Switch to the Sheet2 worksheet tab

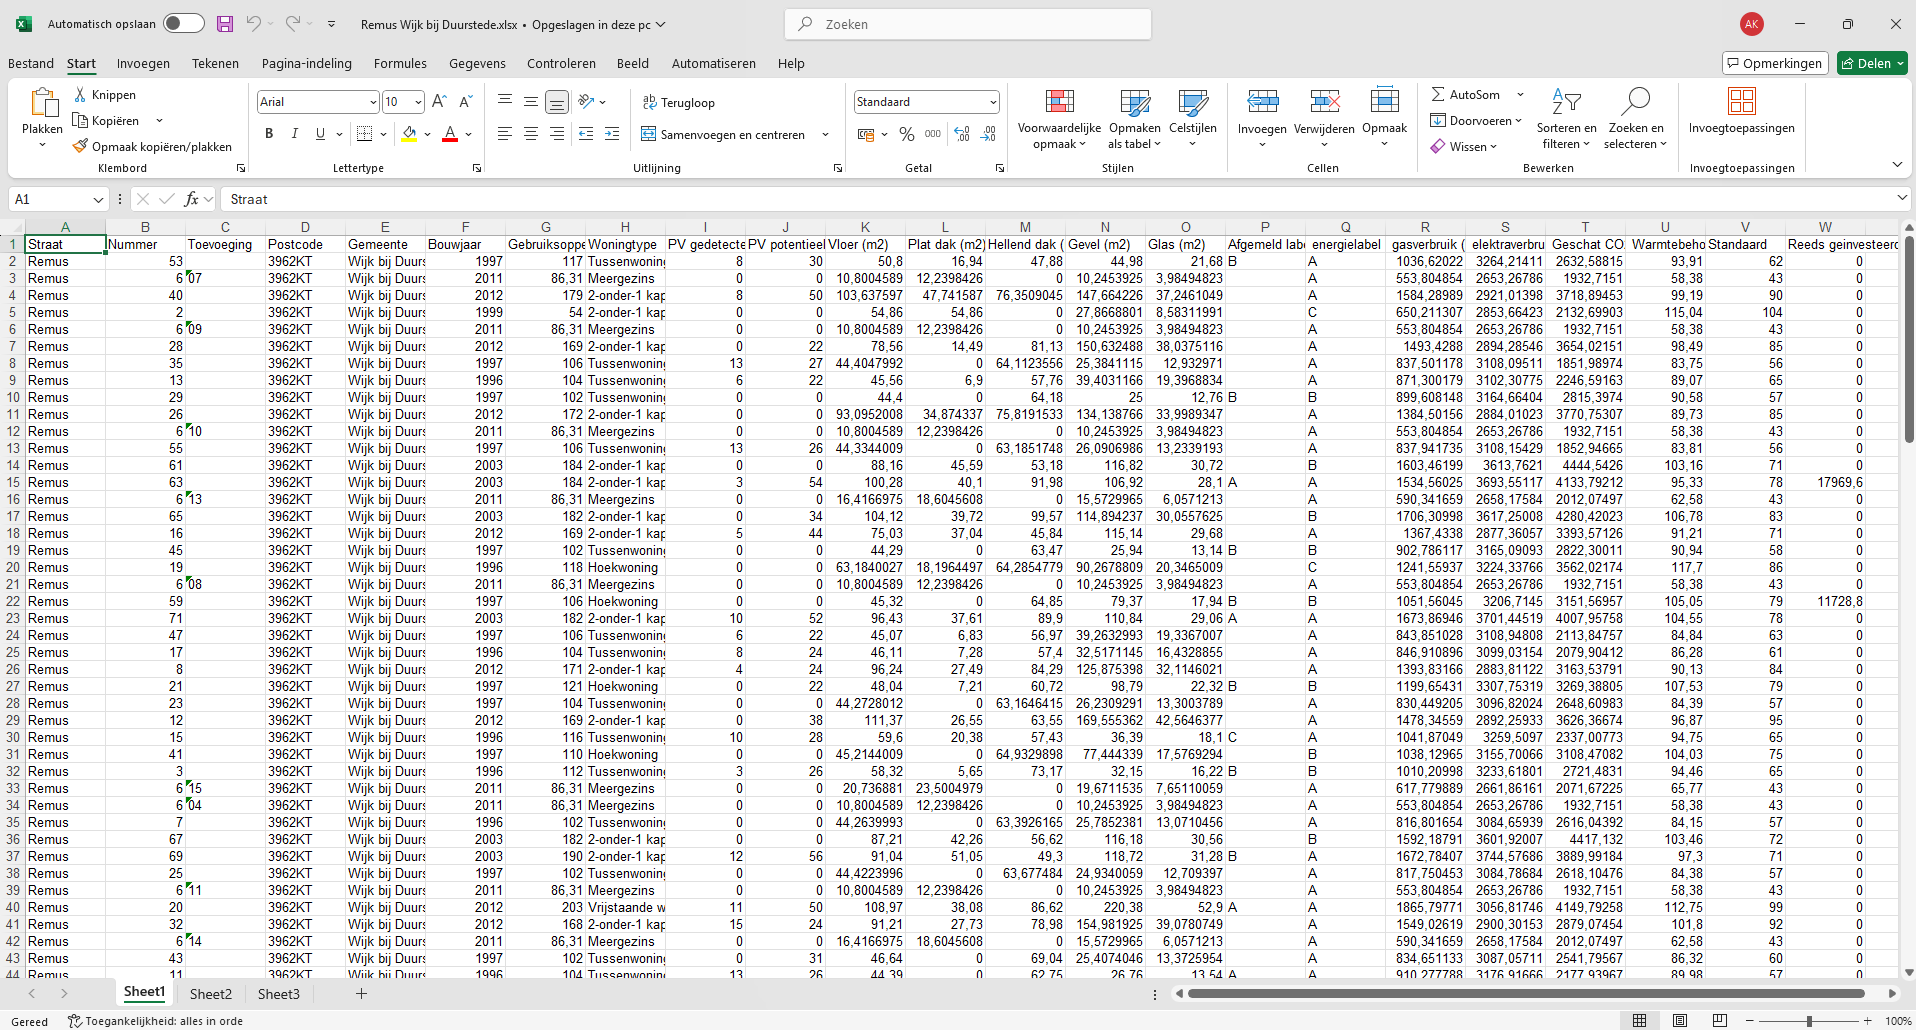[211, 994]
